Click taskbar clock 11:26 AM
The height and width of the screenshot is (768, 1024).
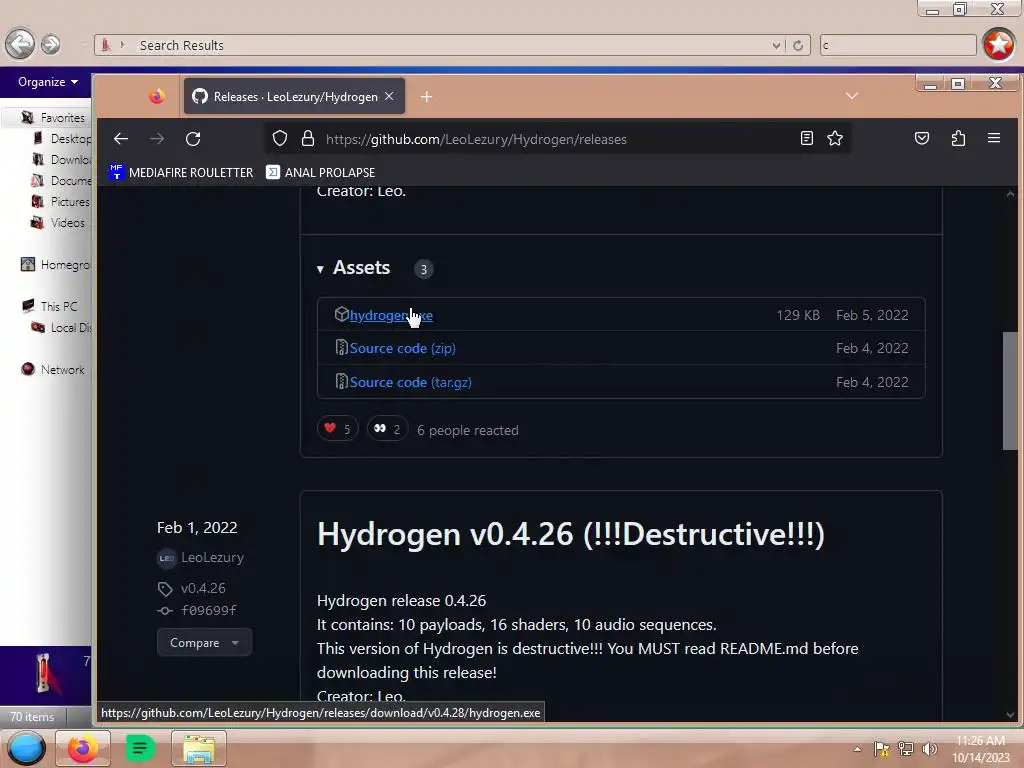980,749
